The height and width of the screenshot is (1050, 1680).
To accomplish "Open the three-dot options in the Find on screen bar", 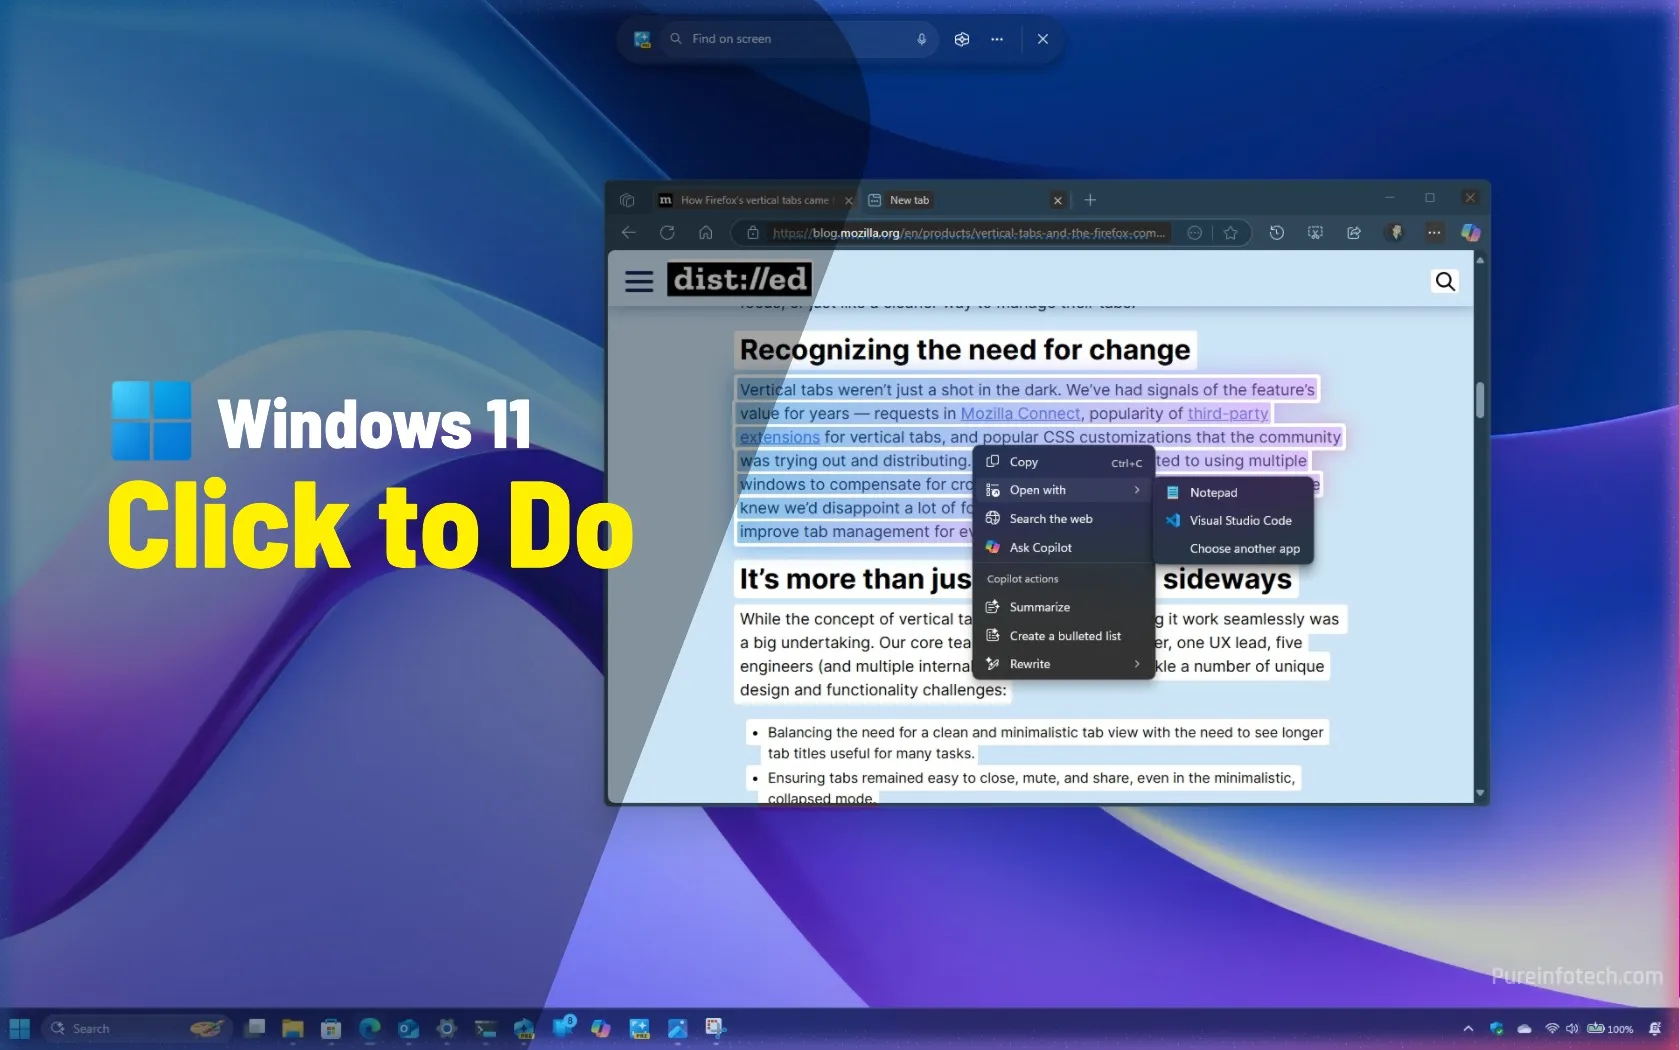I will point(996,39).
